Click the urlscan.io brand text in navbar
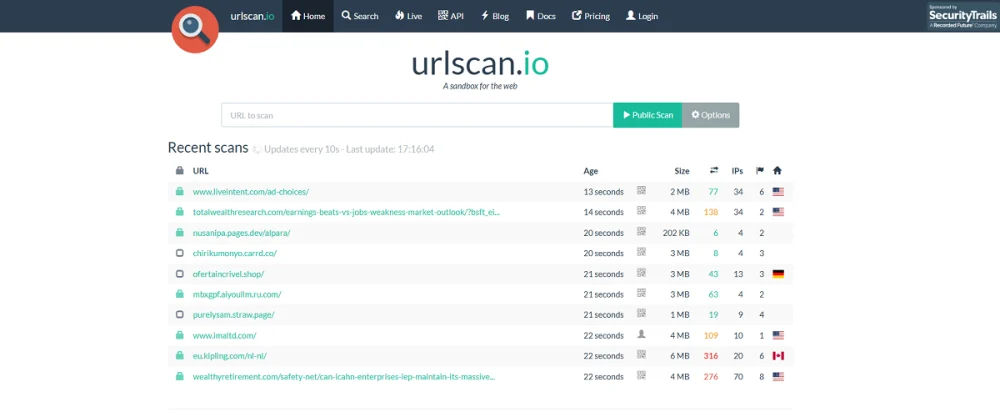The width and height of the screenshot is (1000, 412). coord(253,16)
